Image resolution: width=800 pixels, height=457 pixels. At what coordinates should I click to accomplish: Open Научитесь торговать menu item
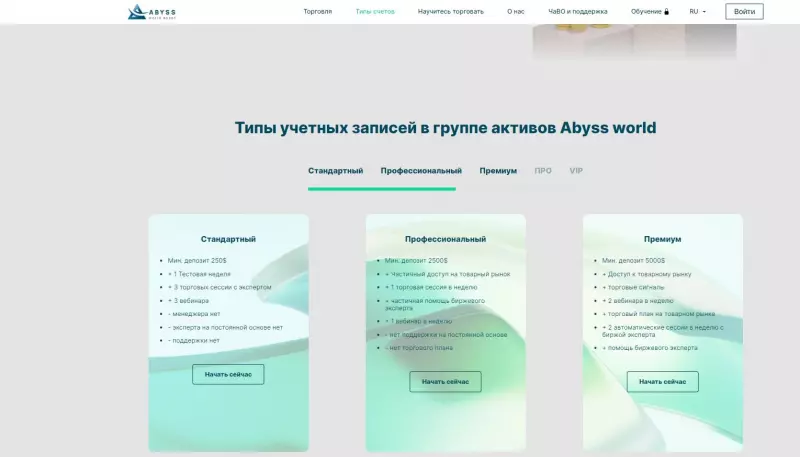pos(451,11)
